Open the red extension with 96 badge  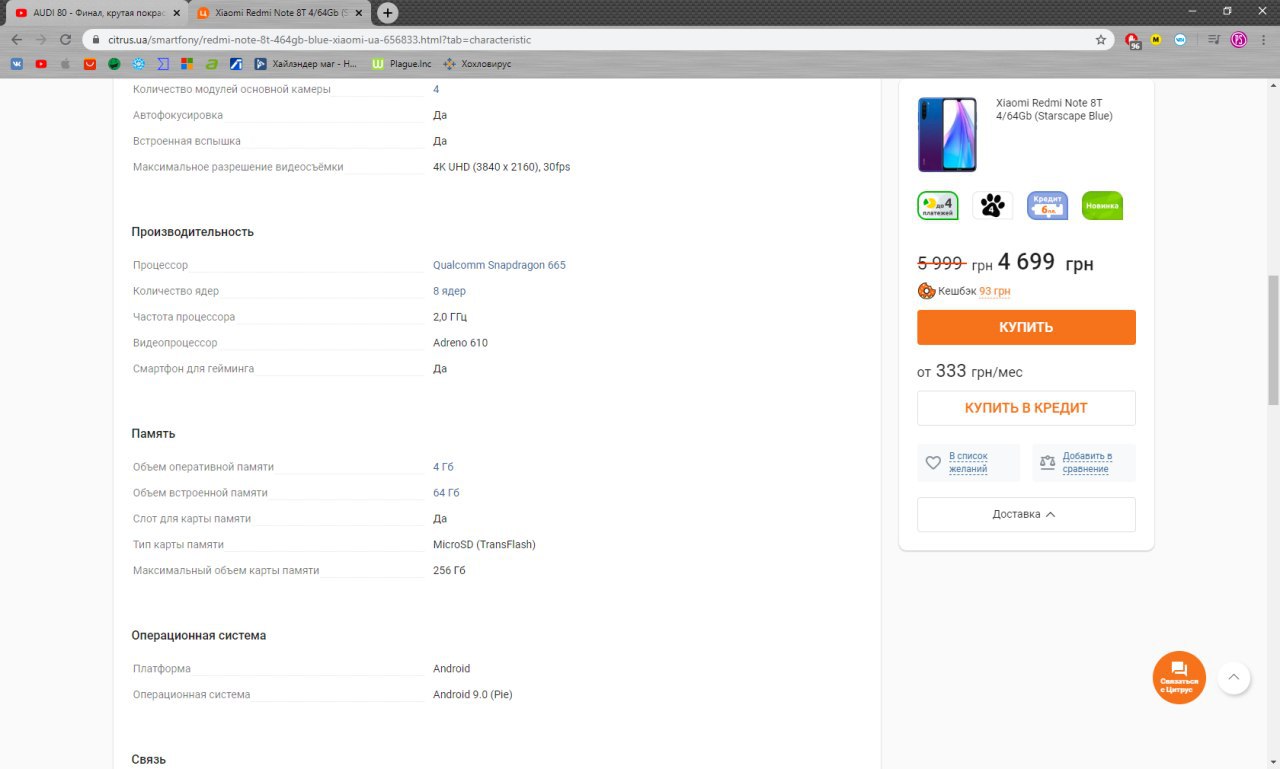click(1132, 40)
